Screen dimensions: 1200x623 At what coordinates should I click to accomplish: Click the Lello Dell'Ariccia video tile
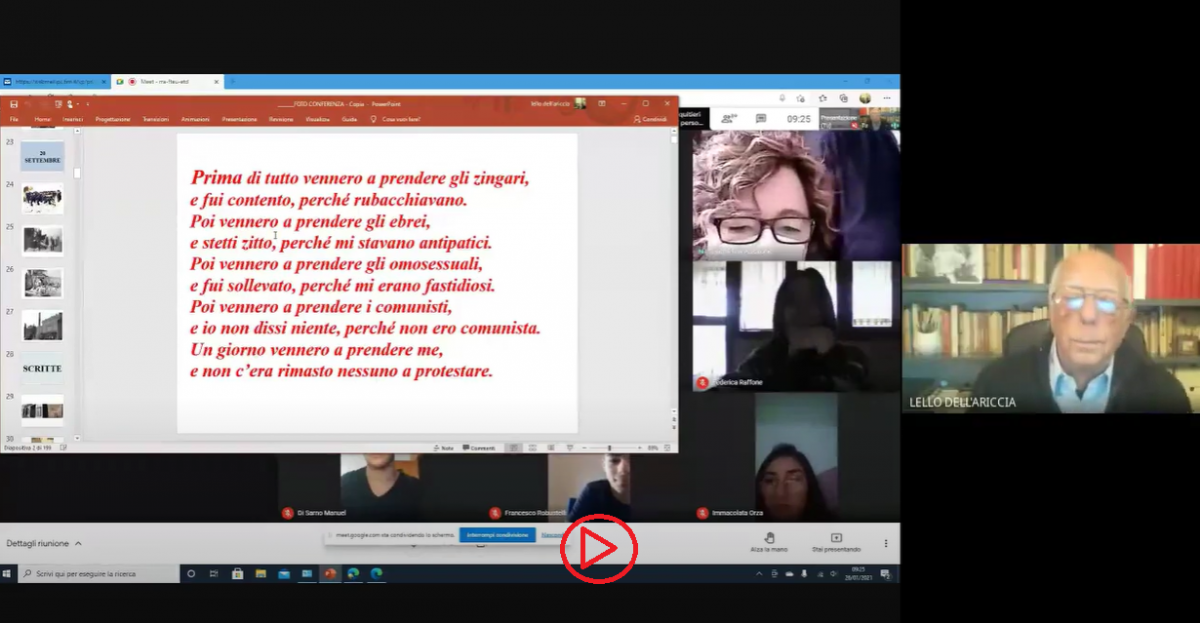[1050, 328]
